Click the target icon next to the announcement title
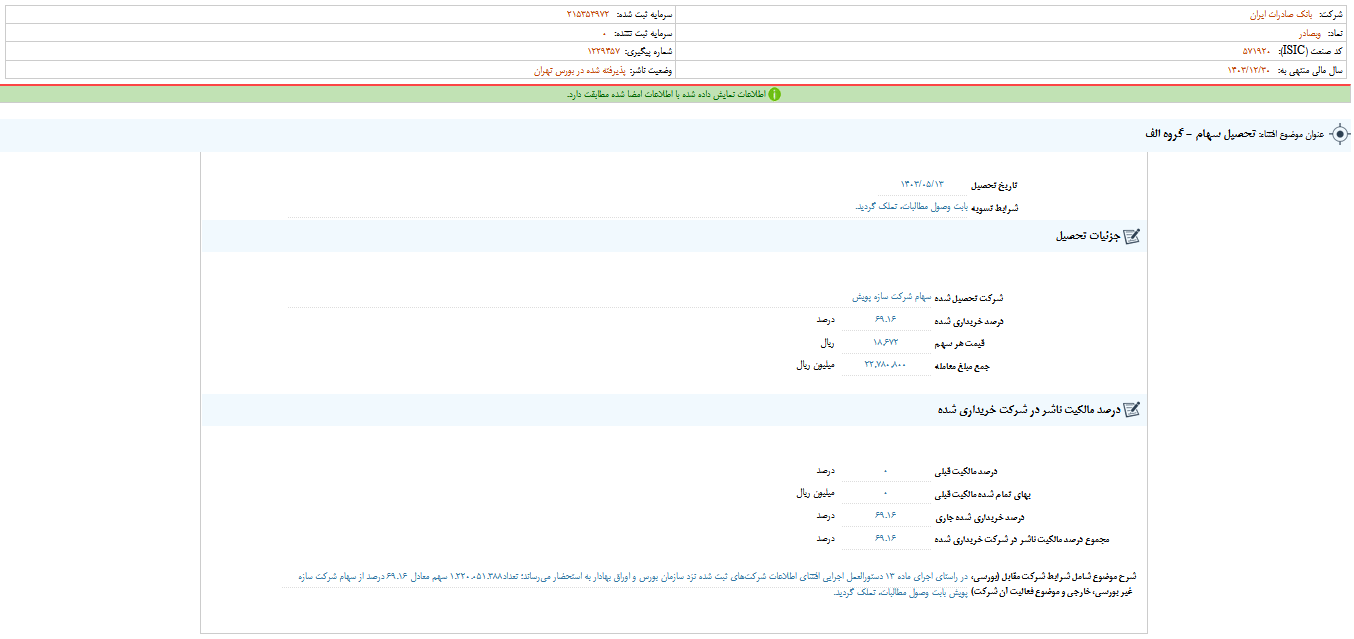 tap(1340, 135)
